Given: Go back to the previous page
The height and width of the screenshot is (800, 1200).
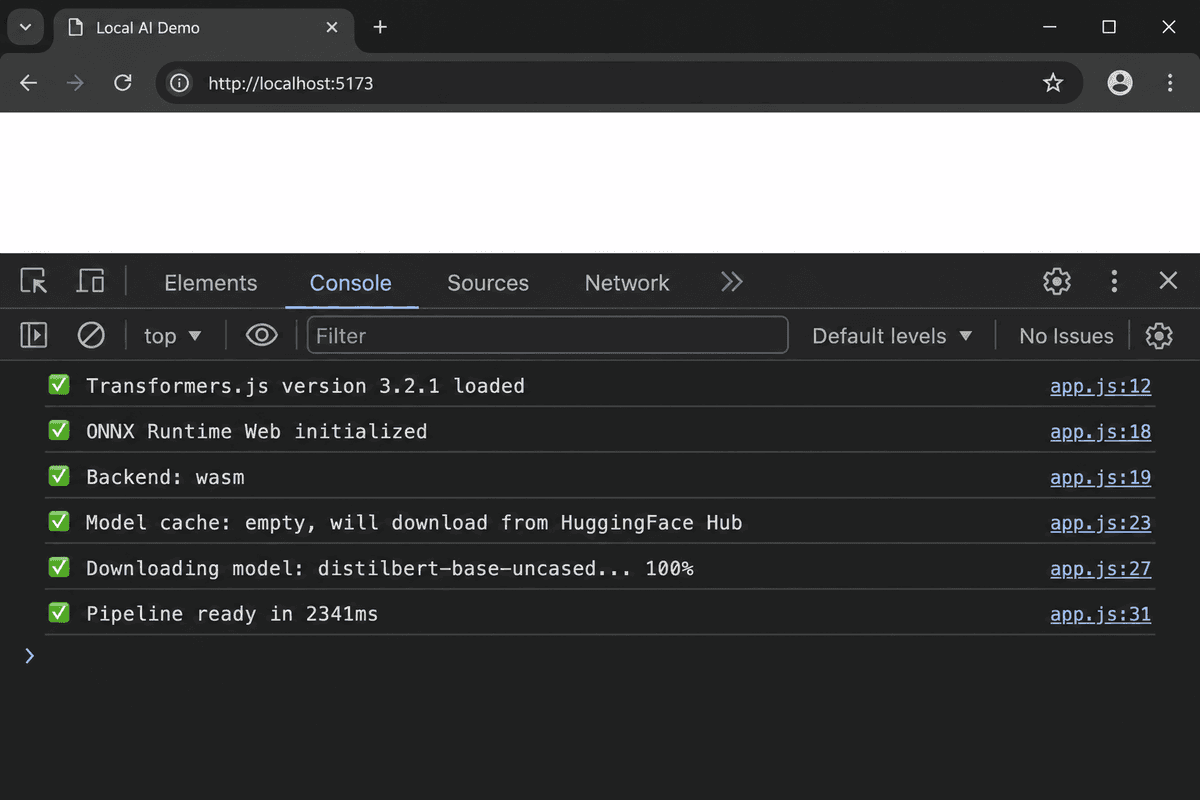Looking at the screenshot, I should (29, 83).
